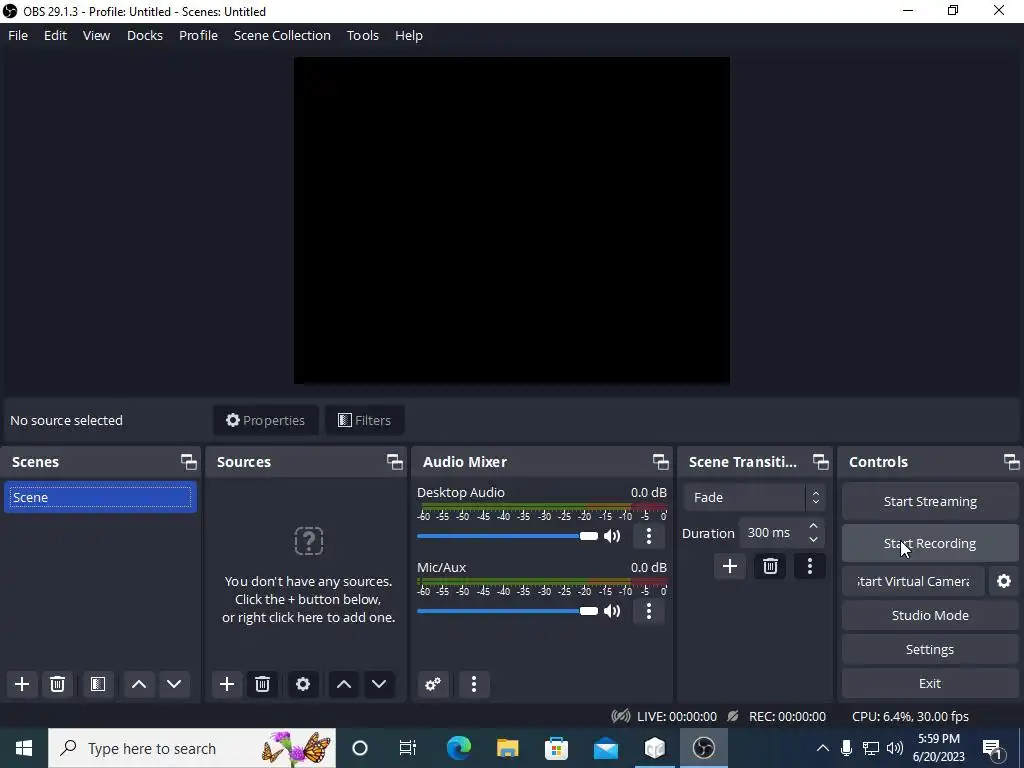Add a new scene with plus icon

(22, 684)
